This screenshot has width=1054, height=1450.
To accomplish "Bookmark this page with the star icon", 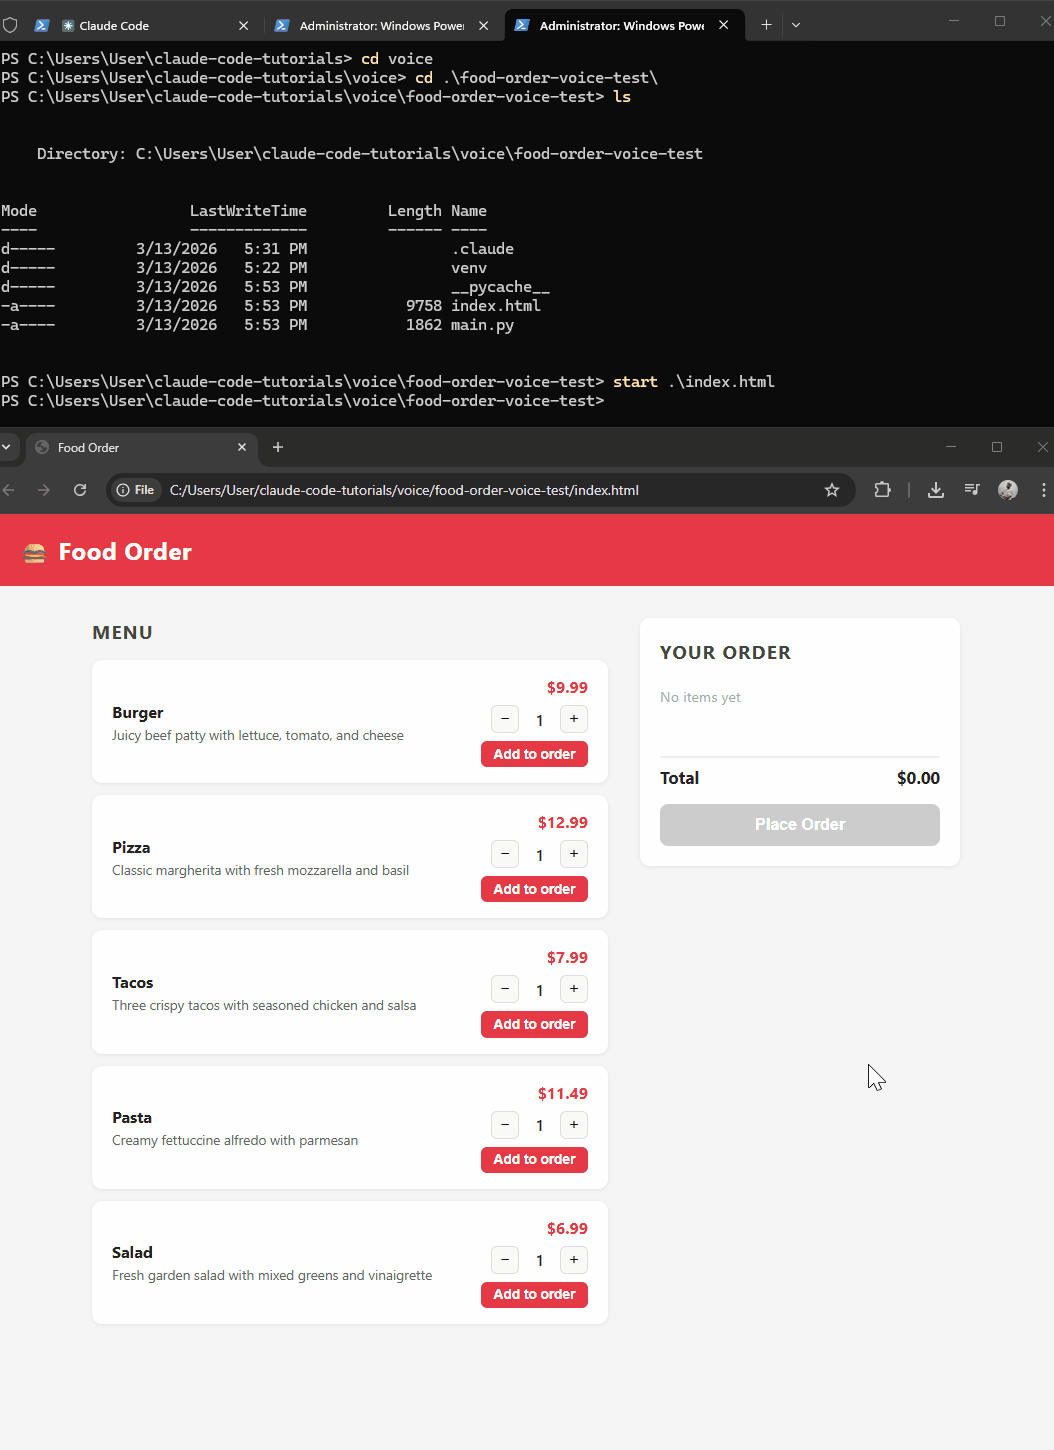I will pyautogui.click(x=831, y=490).
